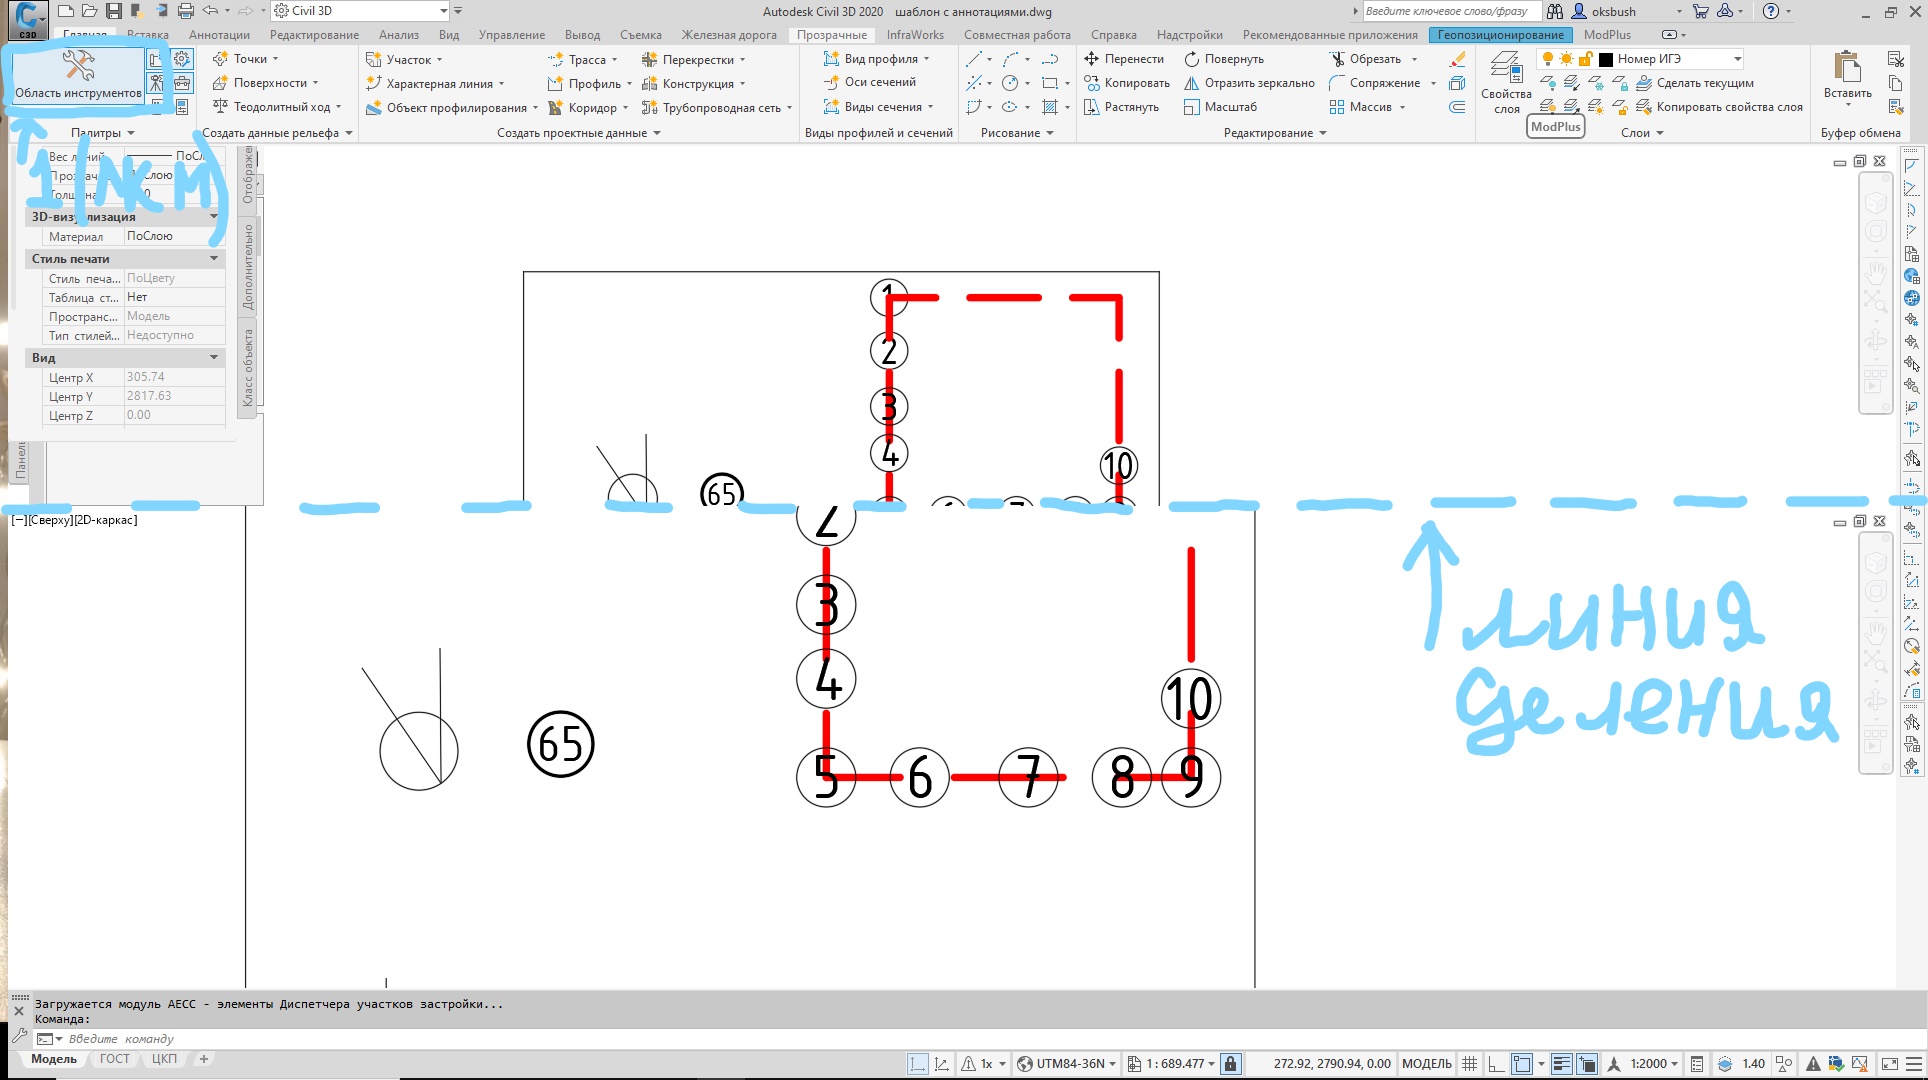Viewport: 1928px width, 1080px height.
Task: Click the Move (Перенести) tool
Action: click(1125, 59)
